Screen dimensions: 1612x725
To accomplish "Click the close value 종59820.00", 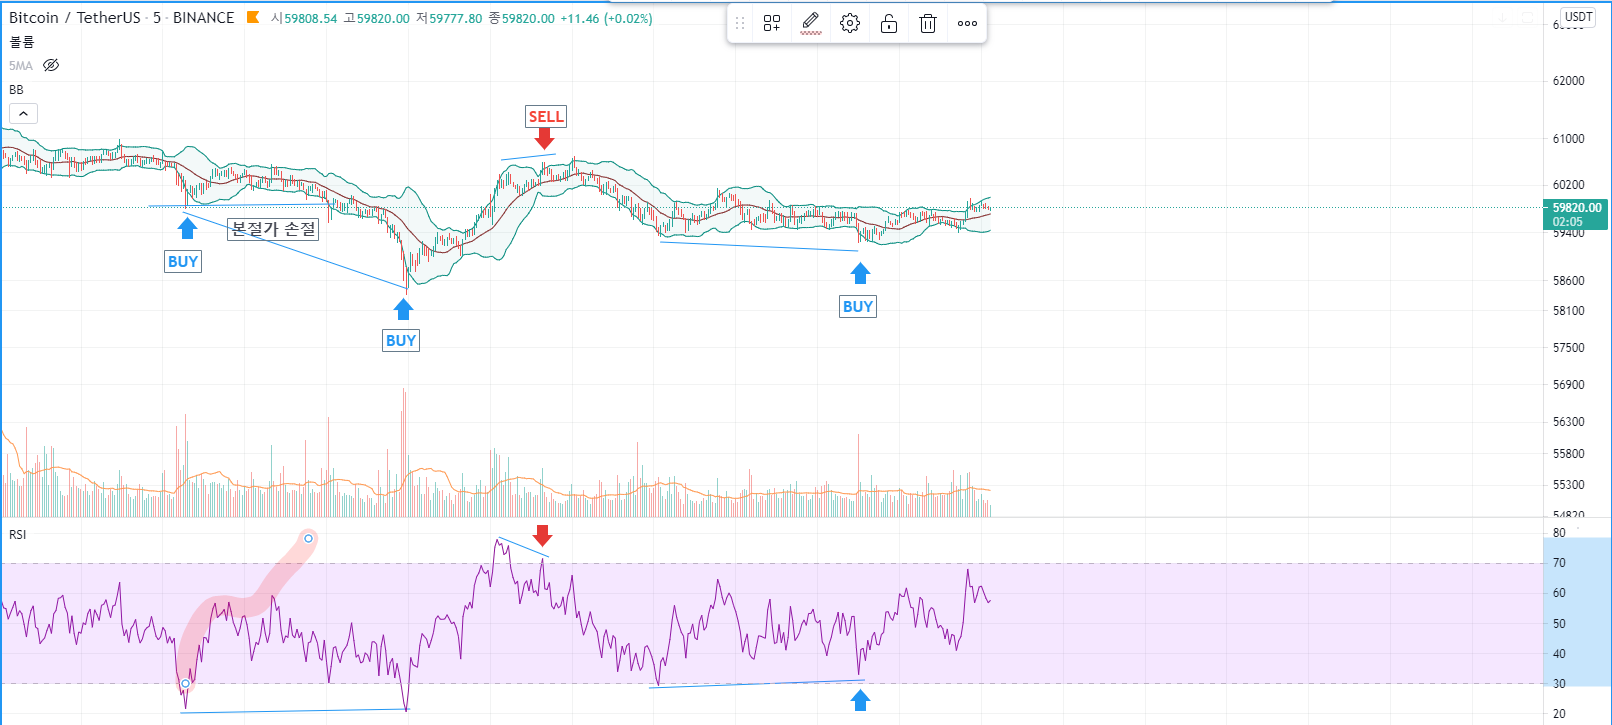I will coord(521,19).
